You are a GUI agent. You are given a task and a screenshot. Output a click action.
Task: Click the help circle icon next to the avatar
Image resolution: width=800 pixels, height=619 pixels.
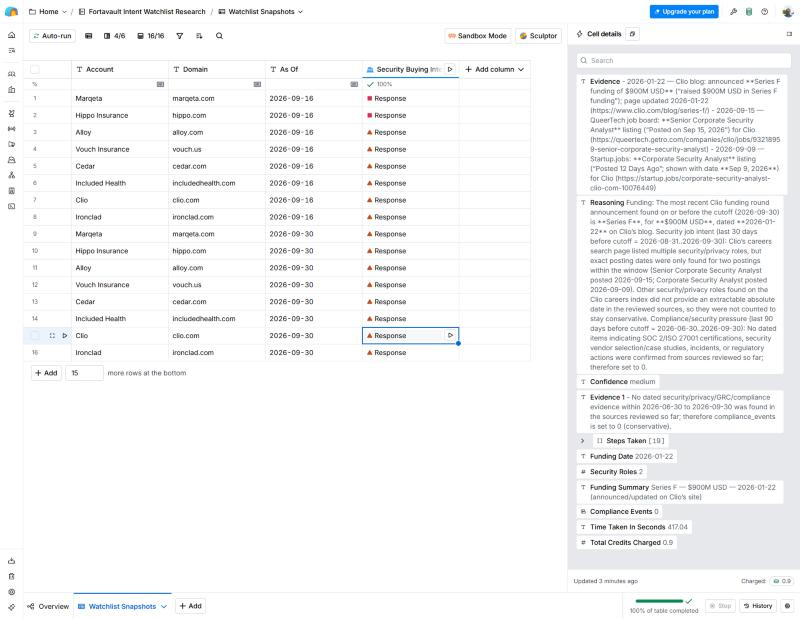click(x=764, y=12)
